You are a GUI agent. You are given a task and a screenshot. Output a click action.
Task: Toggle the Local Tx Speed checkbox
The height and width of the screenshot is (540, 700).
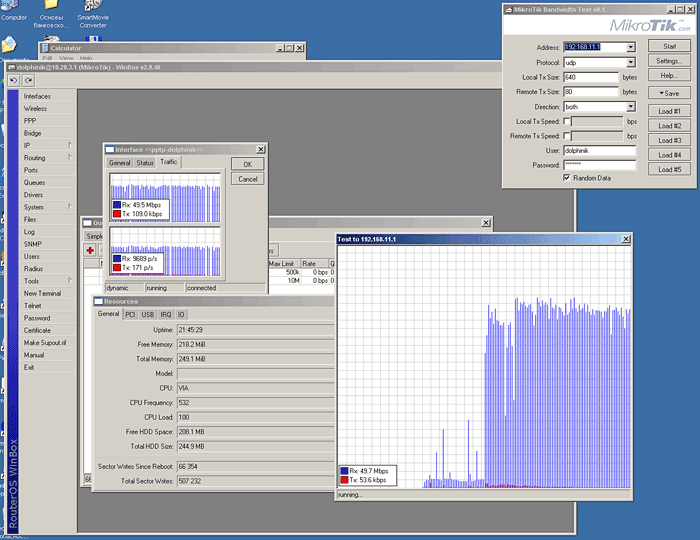click(x=567, y=121)
